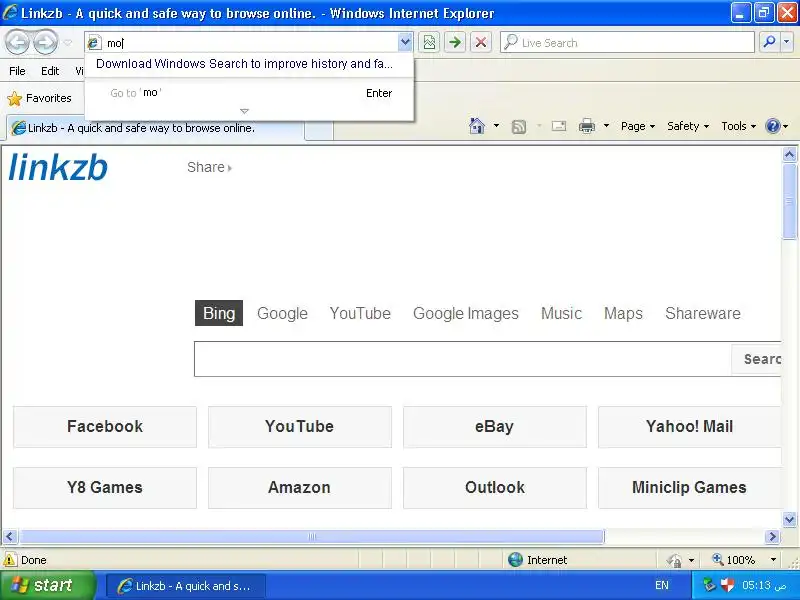The image size is (800, 600).
Task: Open the Edit menu
Action: (x=50, y=71)
